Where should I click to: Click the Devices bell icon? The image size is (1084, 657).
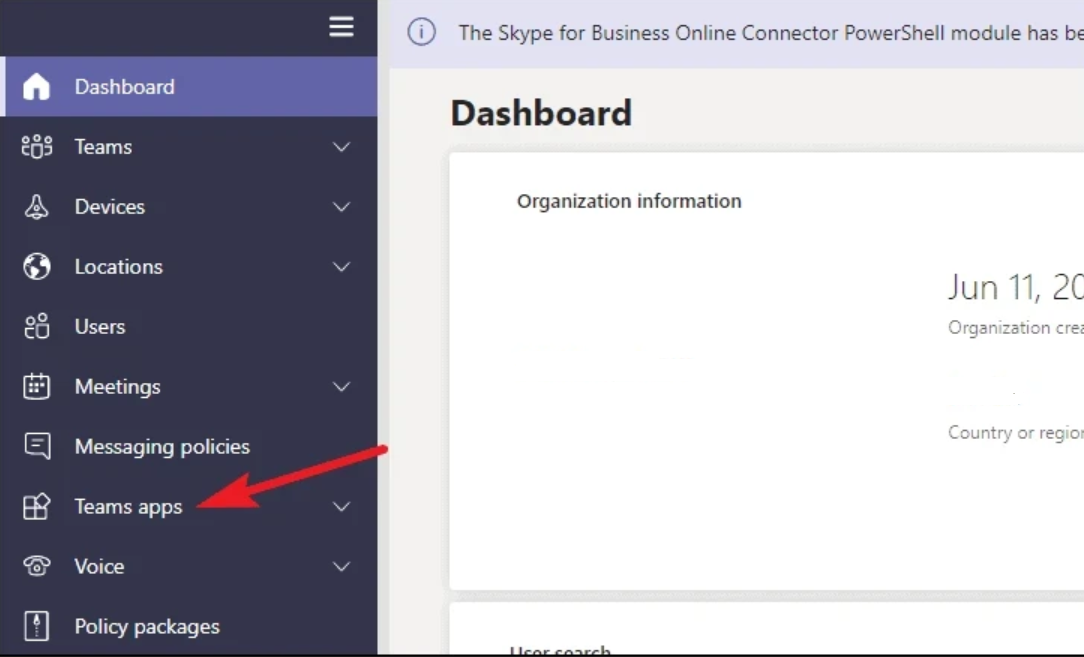point(37,207)
